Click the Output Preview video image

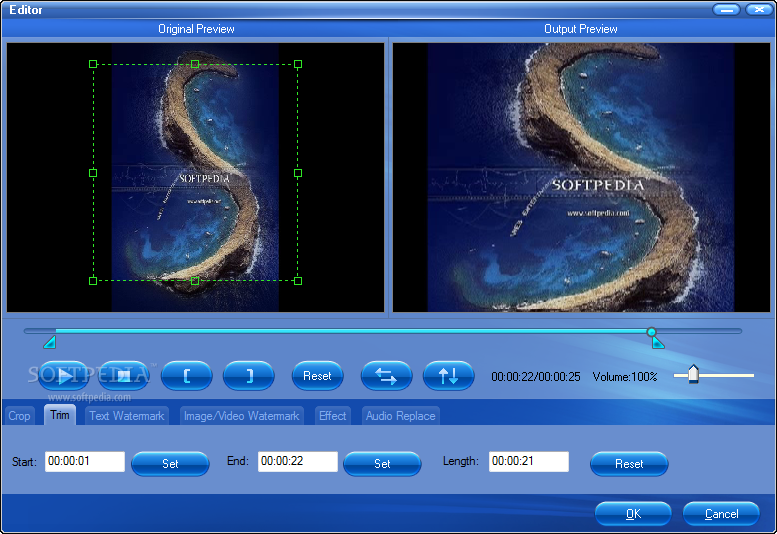pos(581,177)
